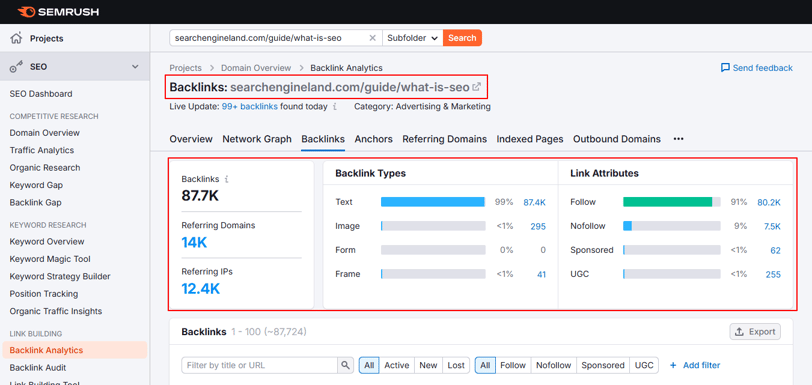Screen dimensions: 812x385
Task: Open the Anchors tab
Action: click(x=373, y=139)
